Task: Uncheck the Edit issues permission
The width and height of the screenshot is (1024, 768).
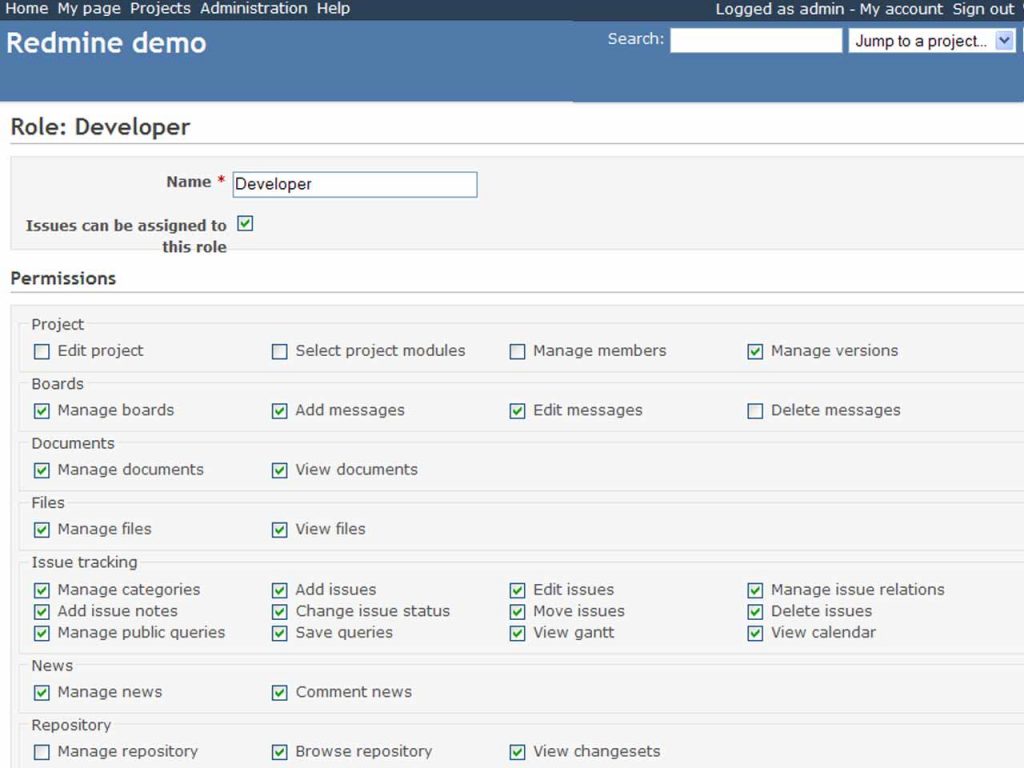Action: point(517,589)
